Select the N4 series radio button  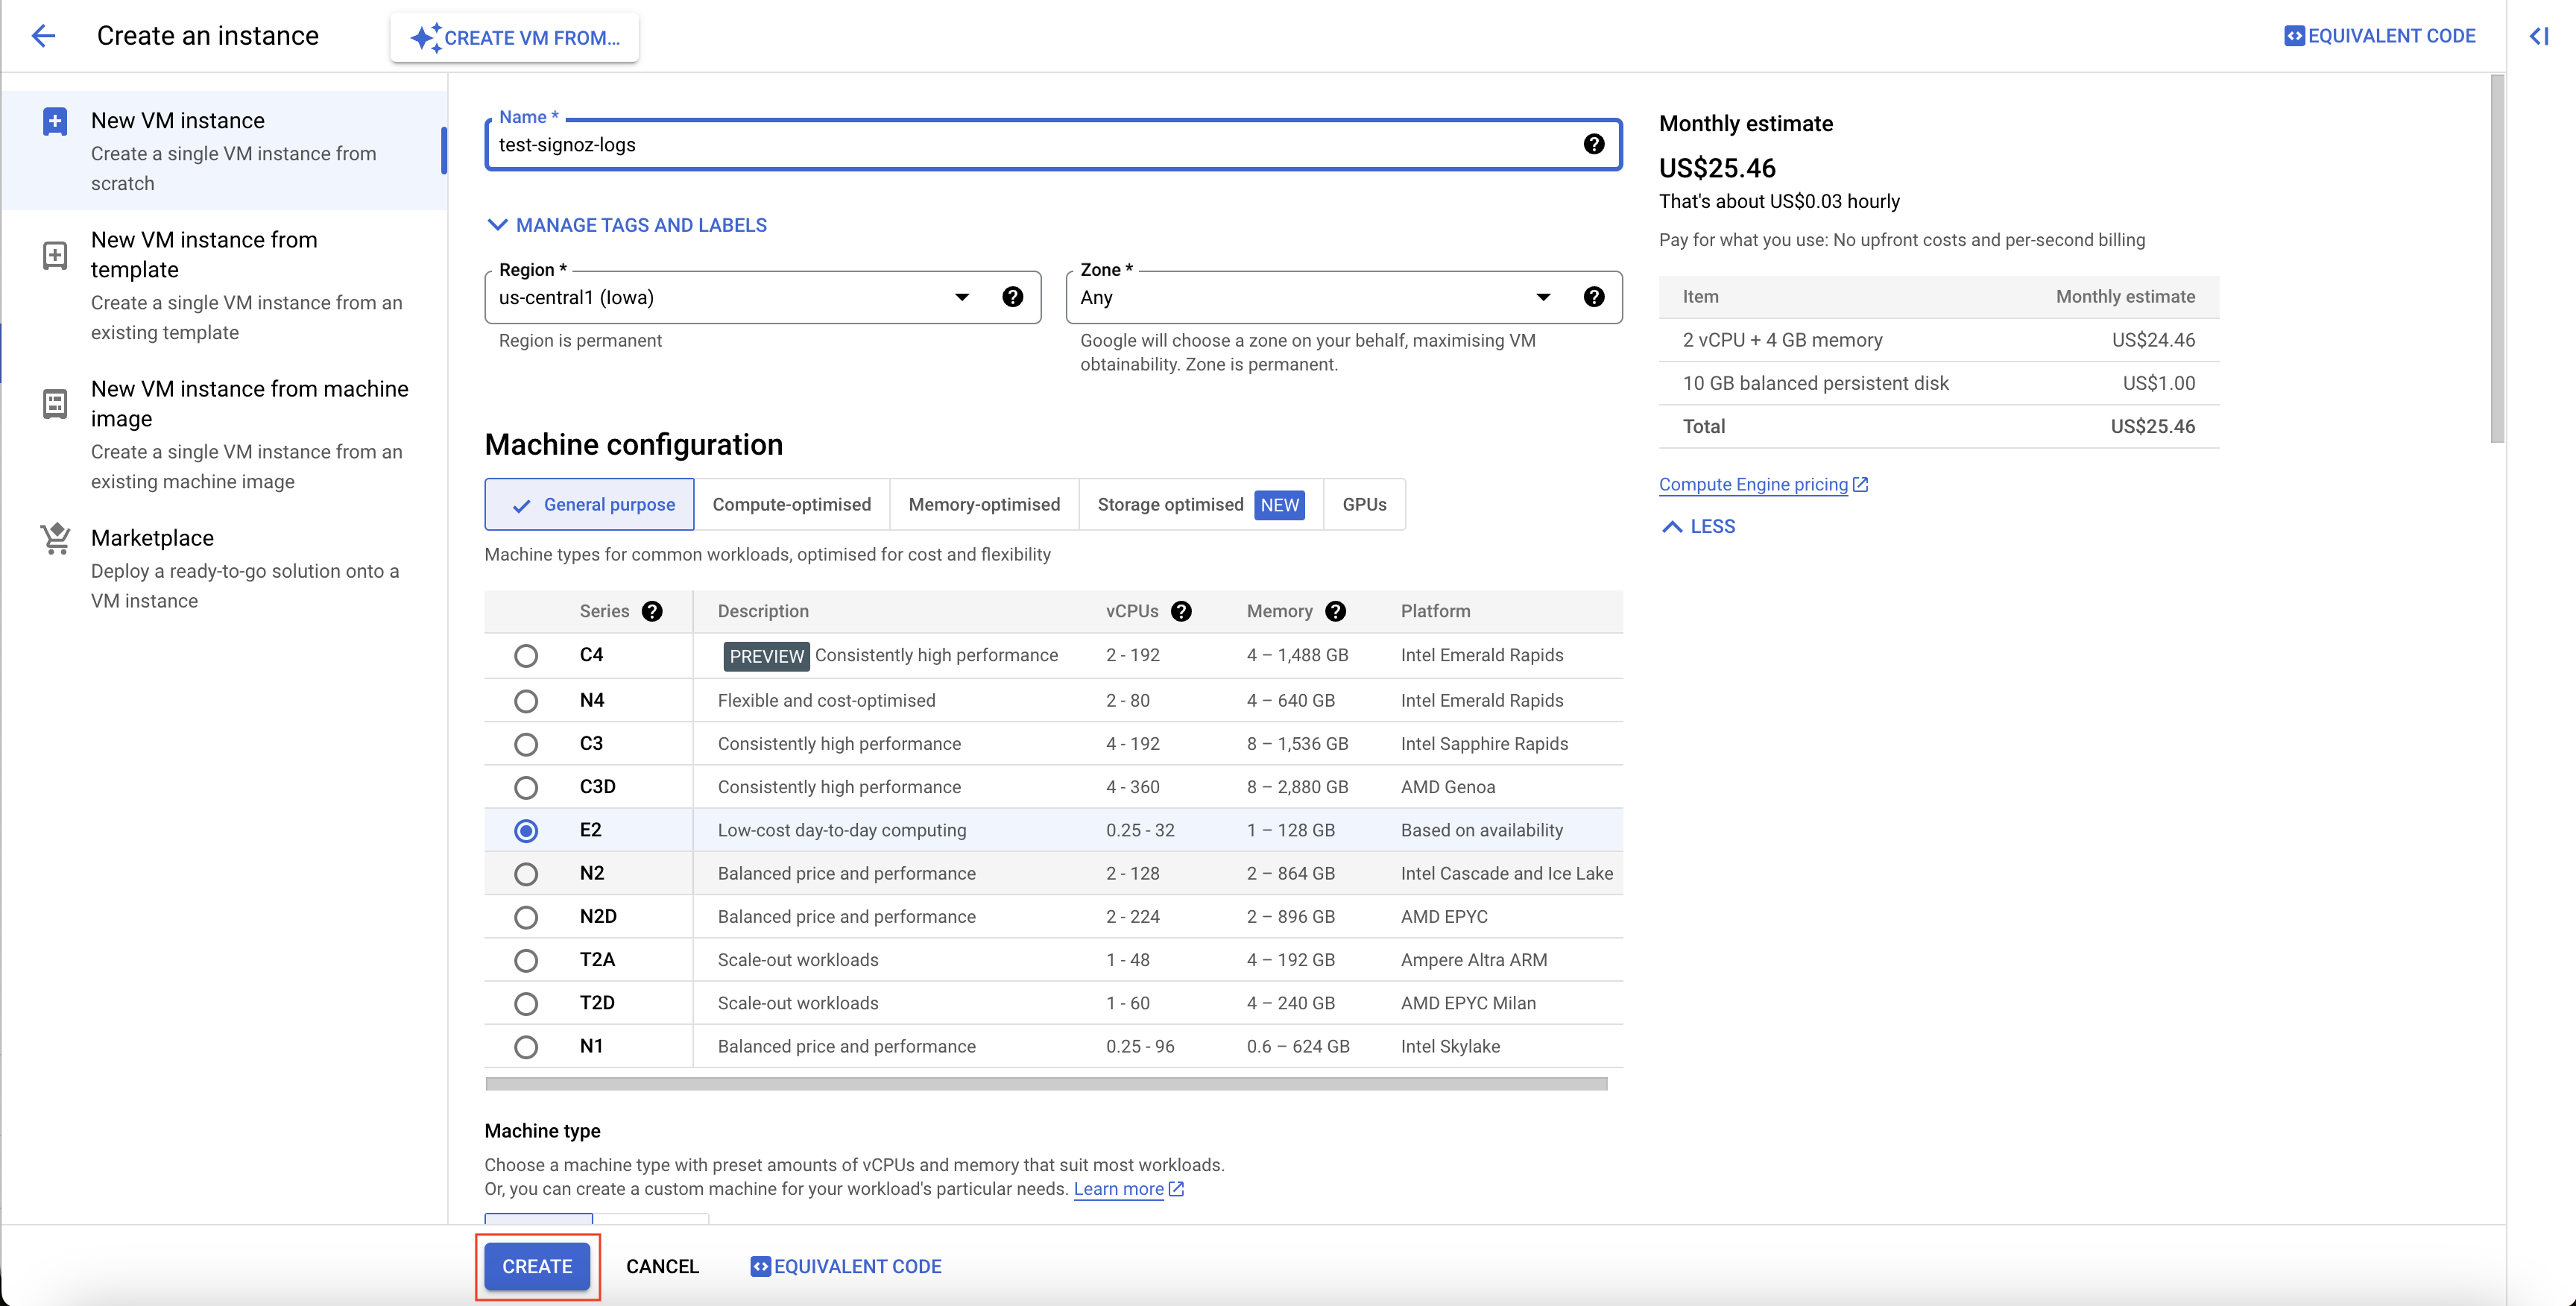click(526, 701)
